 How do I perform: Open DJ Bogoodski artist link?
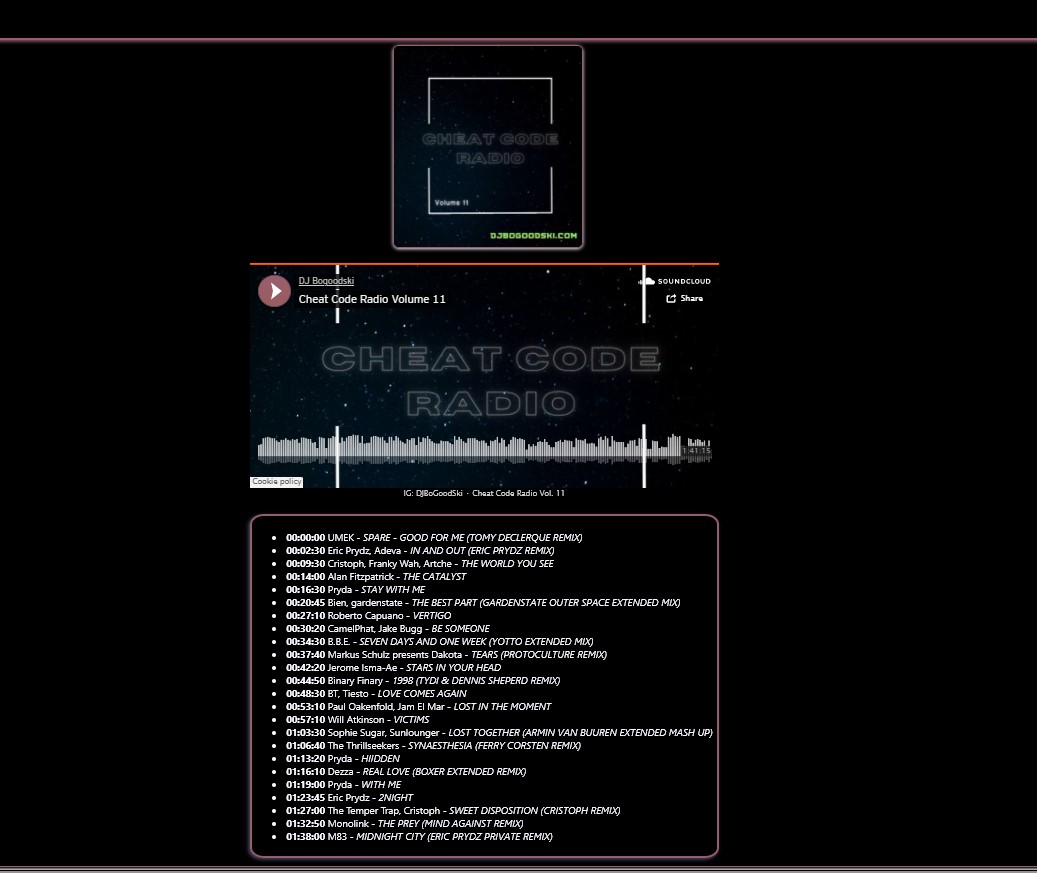pyautogui.click(x=326, y=280)
